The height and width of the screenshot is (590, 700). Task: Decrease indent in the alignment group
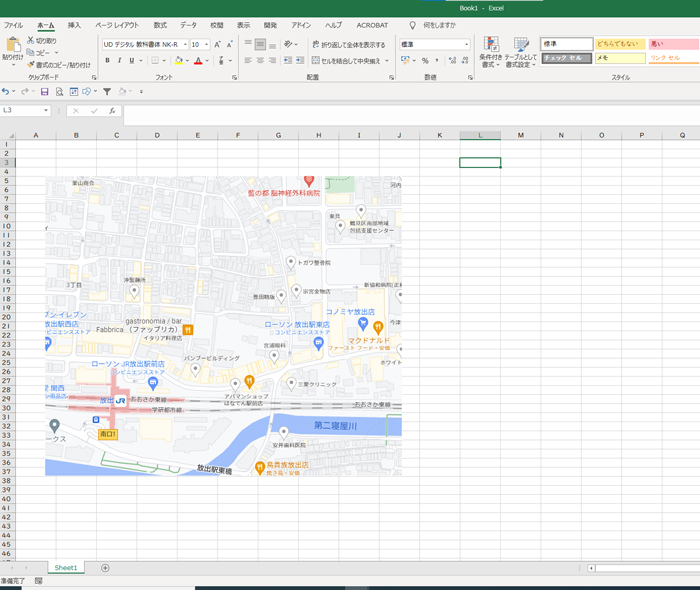coord(288,60)
